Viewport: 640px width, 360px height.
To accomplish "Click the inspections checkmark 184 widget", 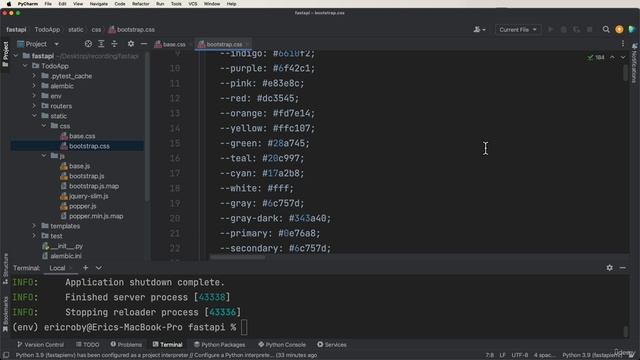I will point(596,57).
